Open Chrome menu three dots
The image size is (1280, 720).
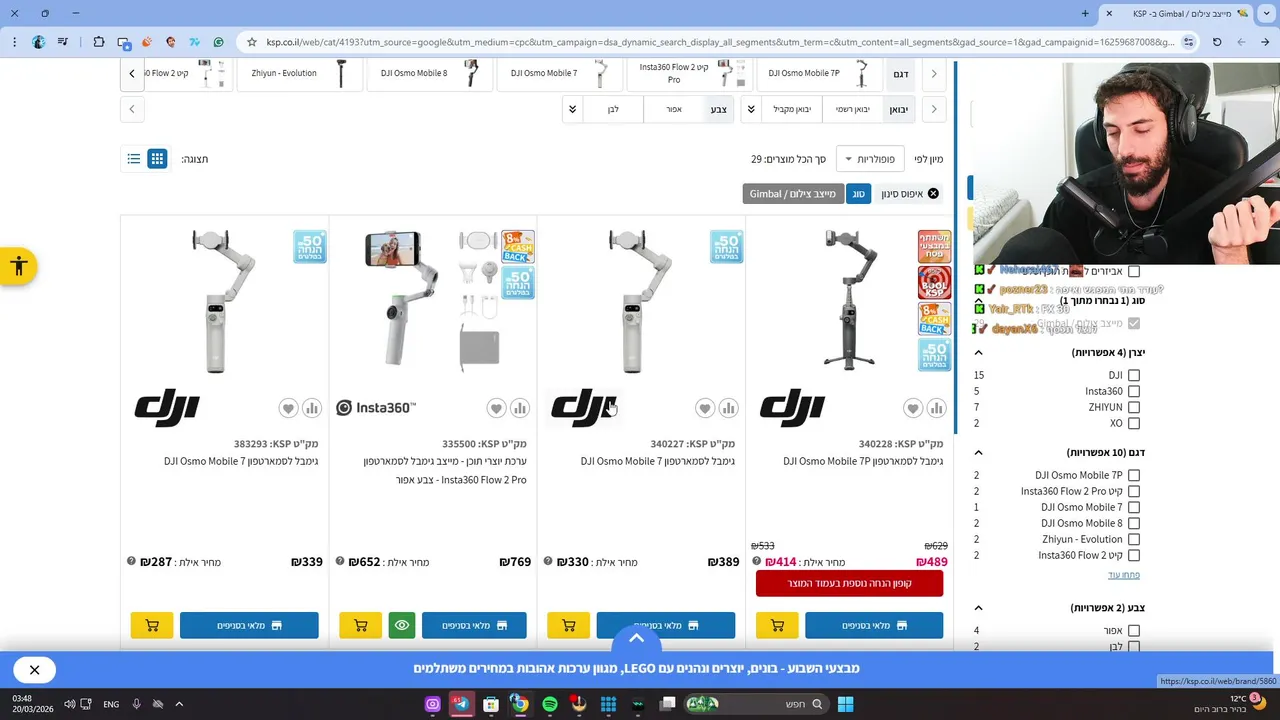pos(13,42)
